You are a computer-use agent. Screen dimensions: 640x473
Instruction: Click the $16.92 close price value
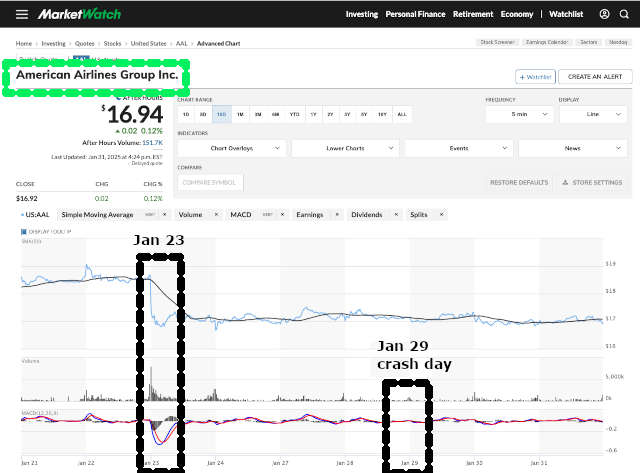[27, 198]
